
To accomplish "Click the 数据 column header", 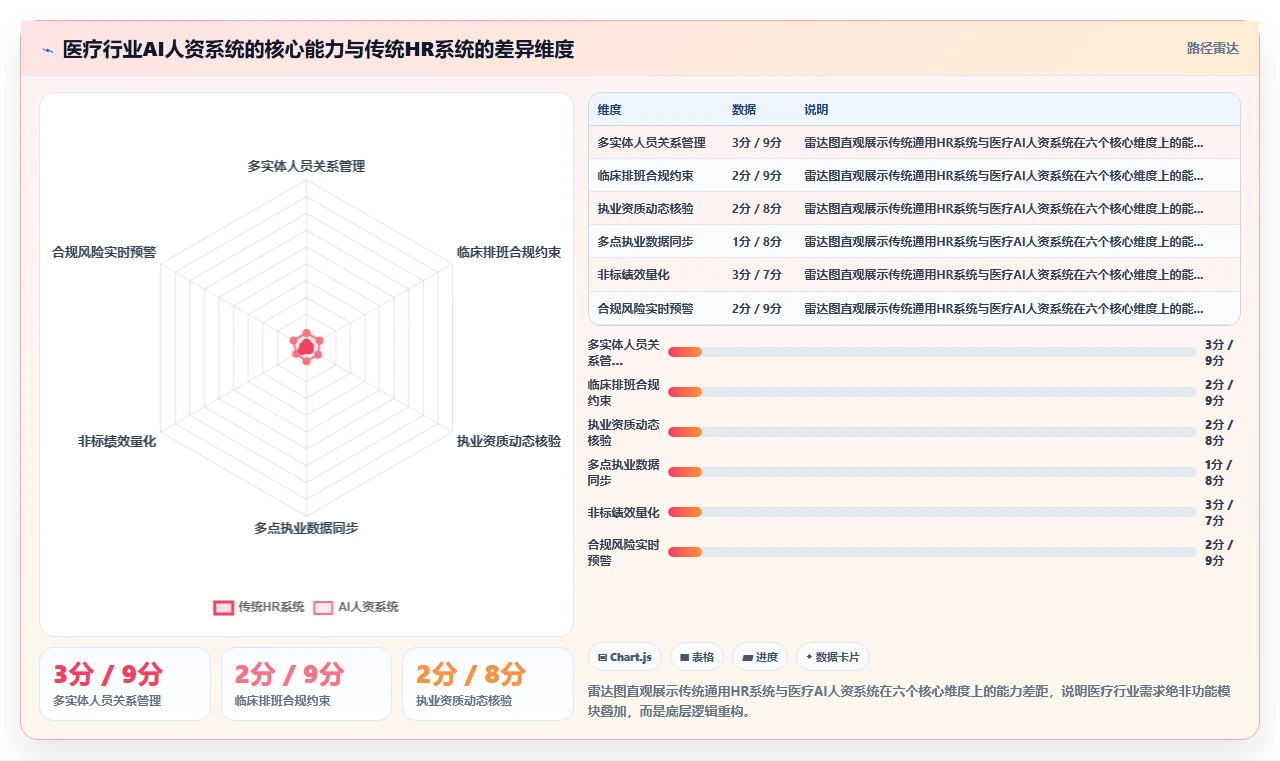I will [x=744, y=110].
